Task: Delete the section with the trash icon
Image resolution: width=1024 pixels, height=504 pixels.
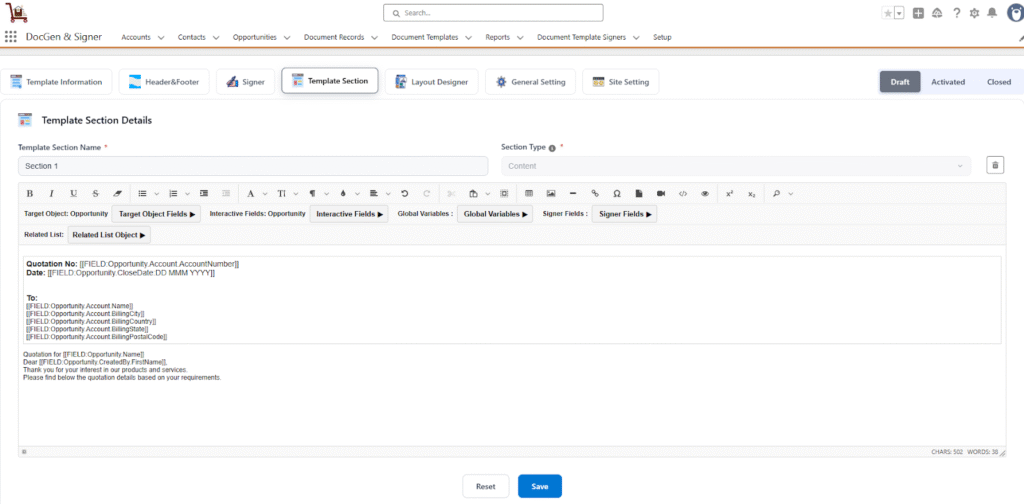Action: [994, 166]
